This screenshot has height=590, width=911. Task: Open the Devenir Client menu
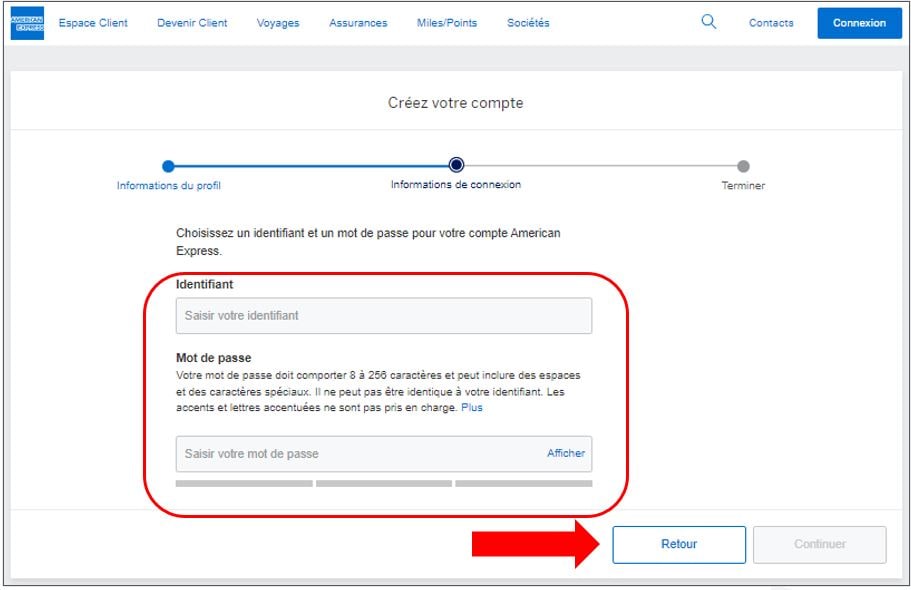192,23
